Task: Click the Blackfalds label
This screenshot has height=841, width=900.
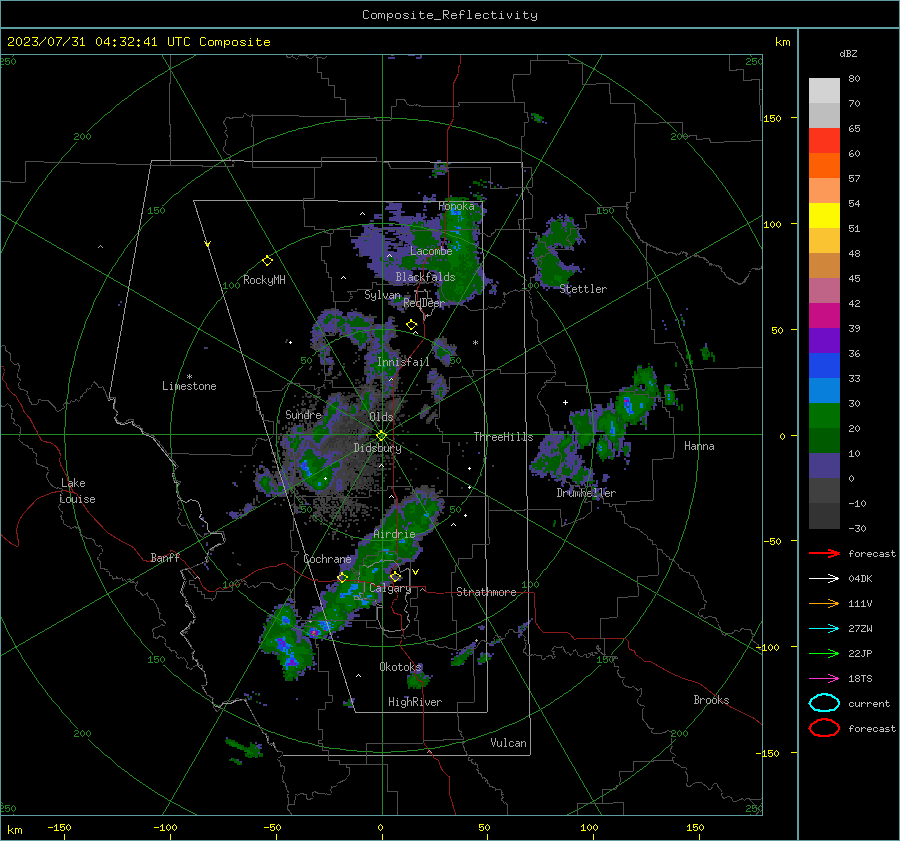Action: pyautogui.click(x=425, y=277)
